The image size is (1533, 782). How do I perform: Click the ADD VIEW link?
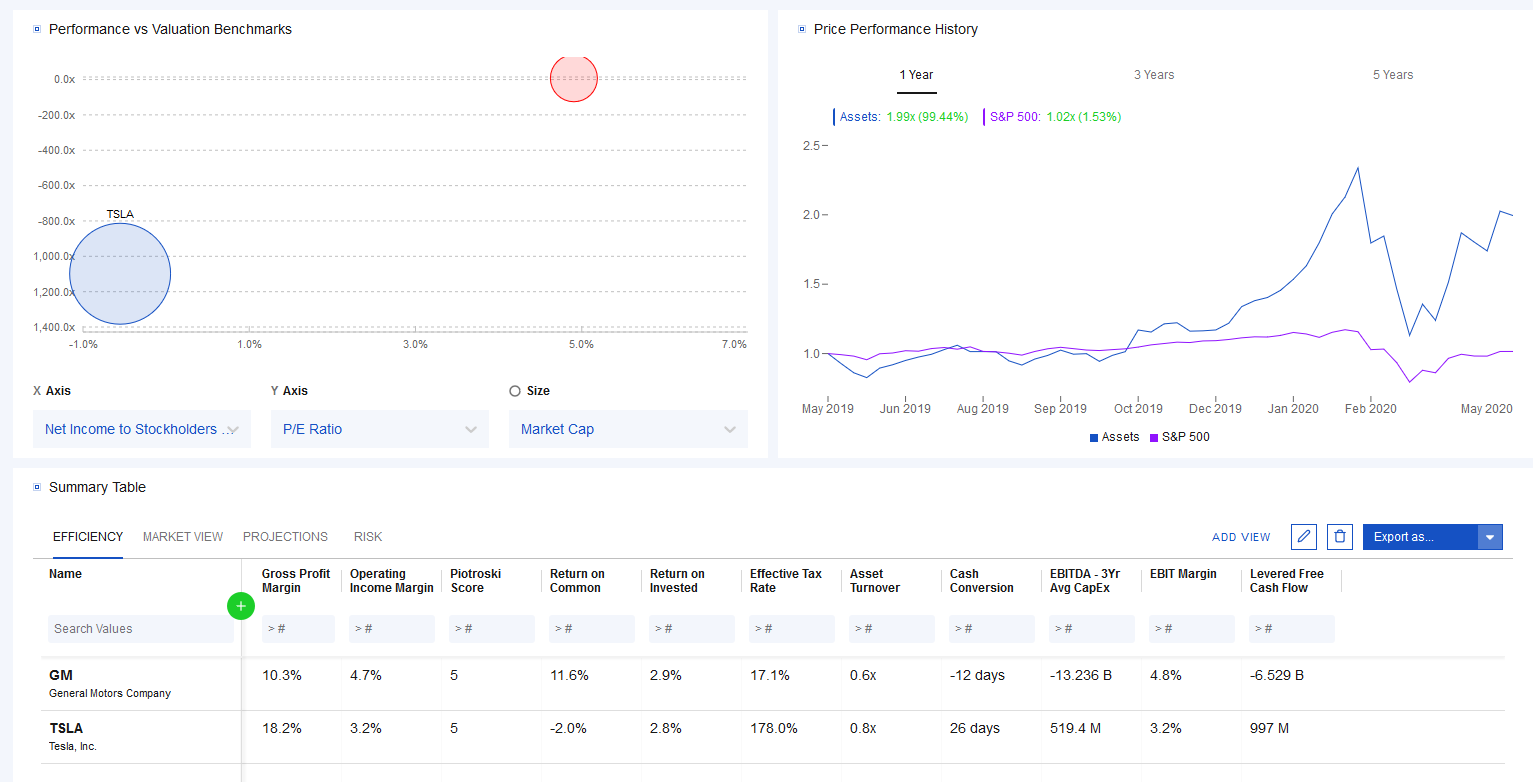pos(1241,537)
